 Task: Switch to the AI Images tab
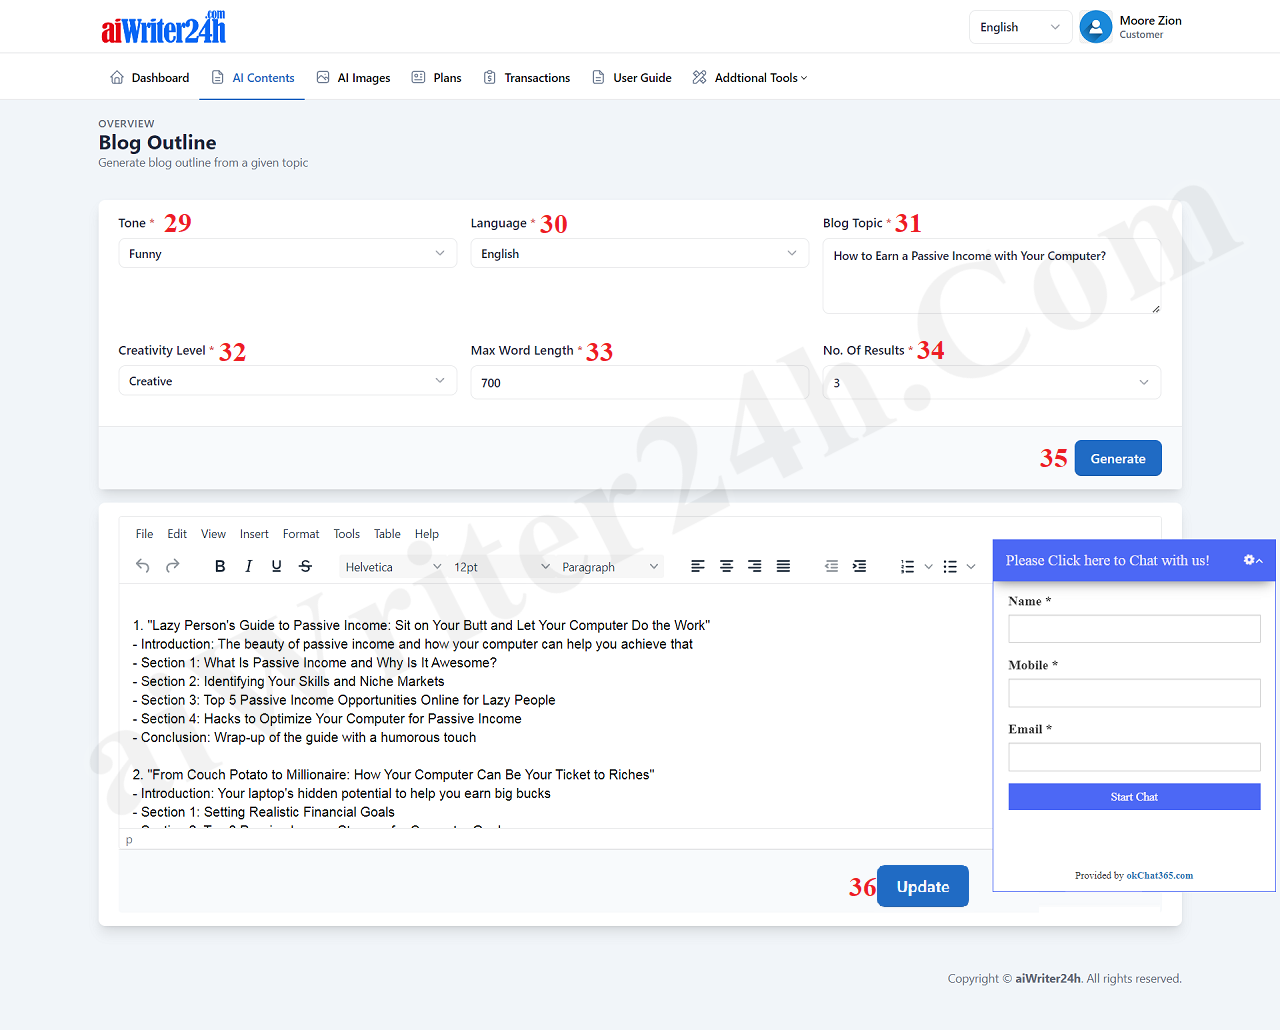pyautogui.click(x=353, y=78)
